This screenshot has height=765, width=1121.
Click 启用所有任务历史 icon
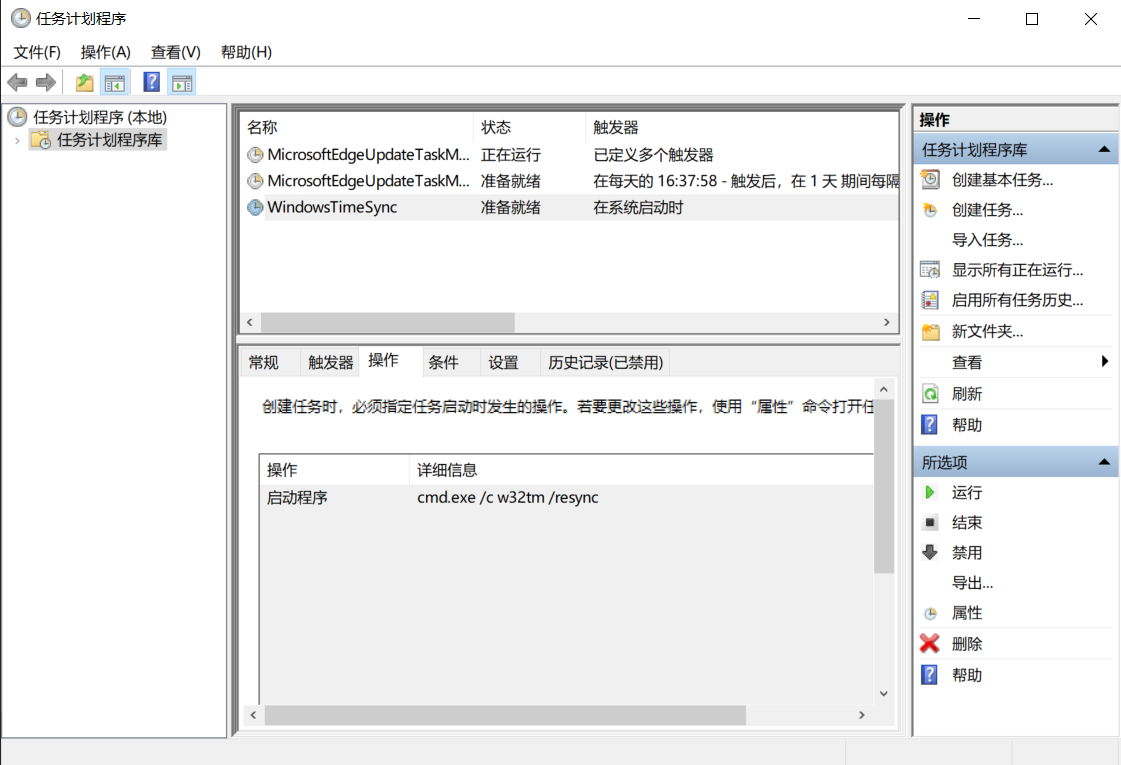[930, 300]
